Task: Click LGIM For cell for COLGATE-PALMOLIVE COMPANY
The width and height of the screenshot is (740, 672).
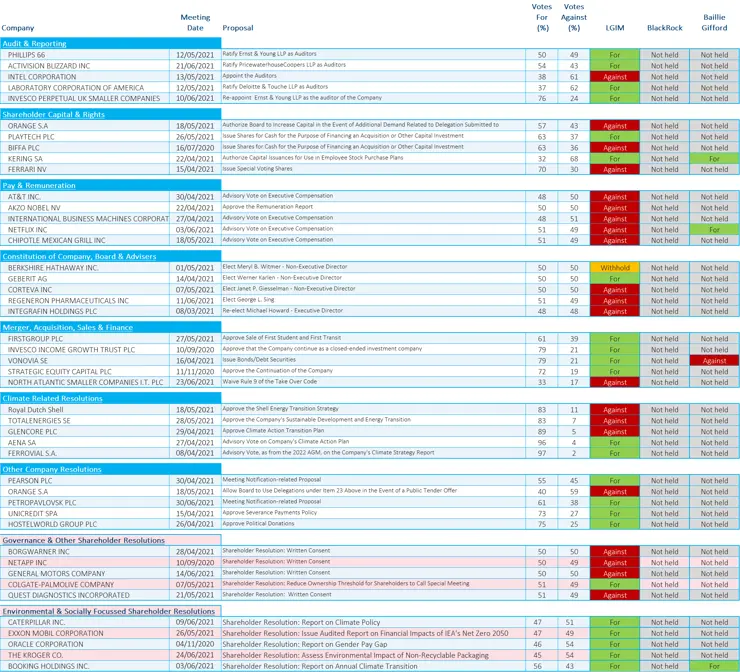Action: pyautogui.click(x=615, y=584)
